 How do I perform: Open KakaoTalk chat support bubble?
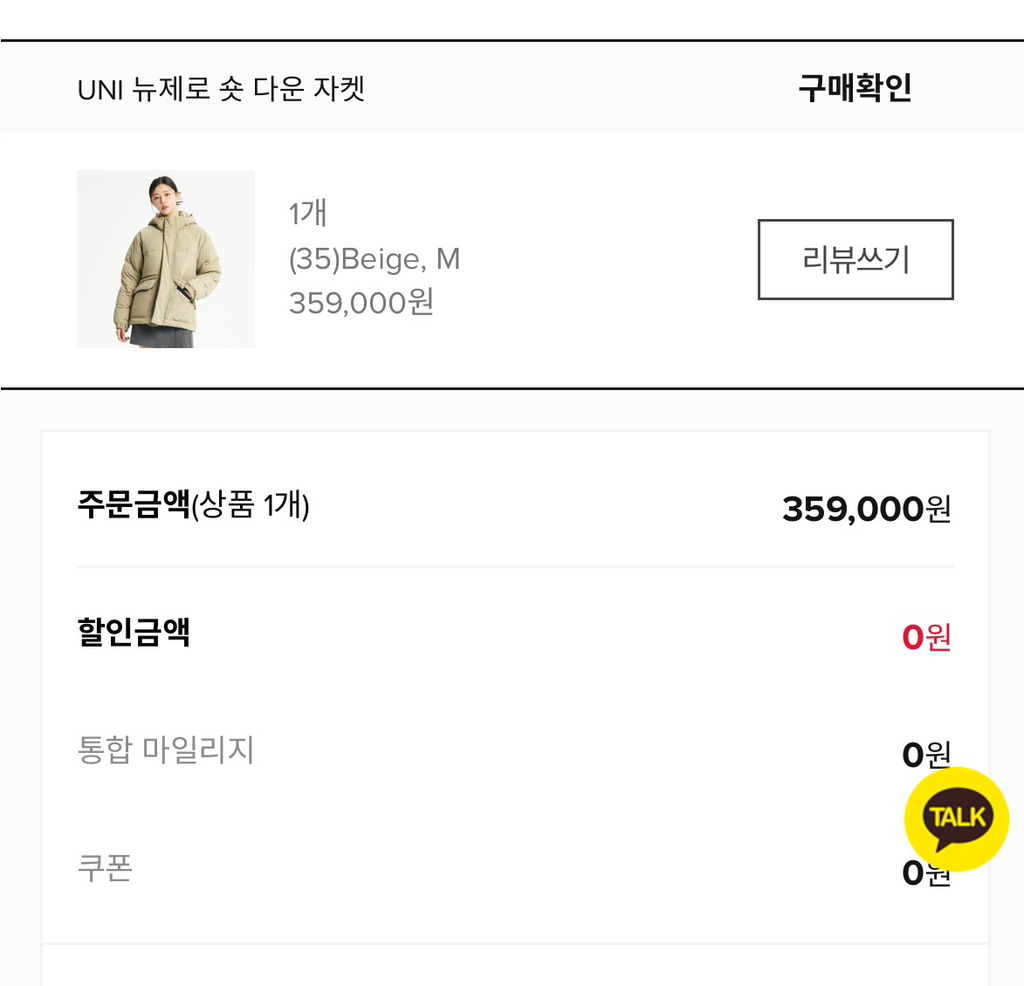[x=957, y=817]
